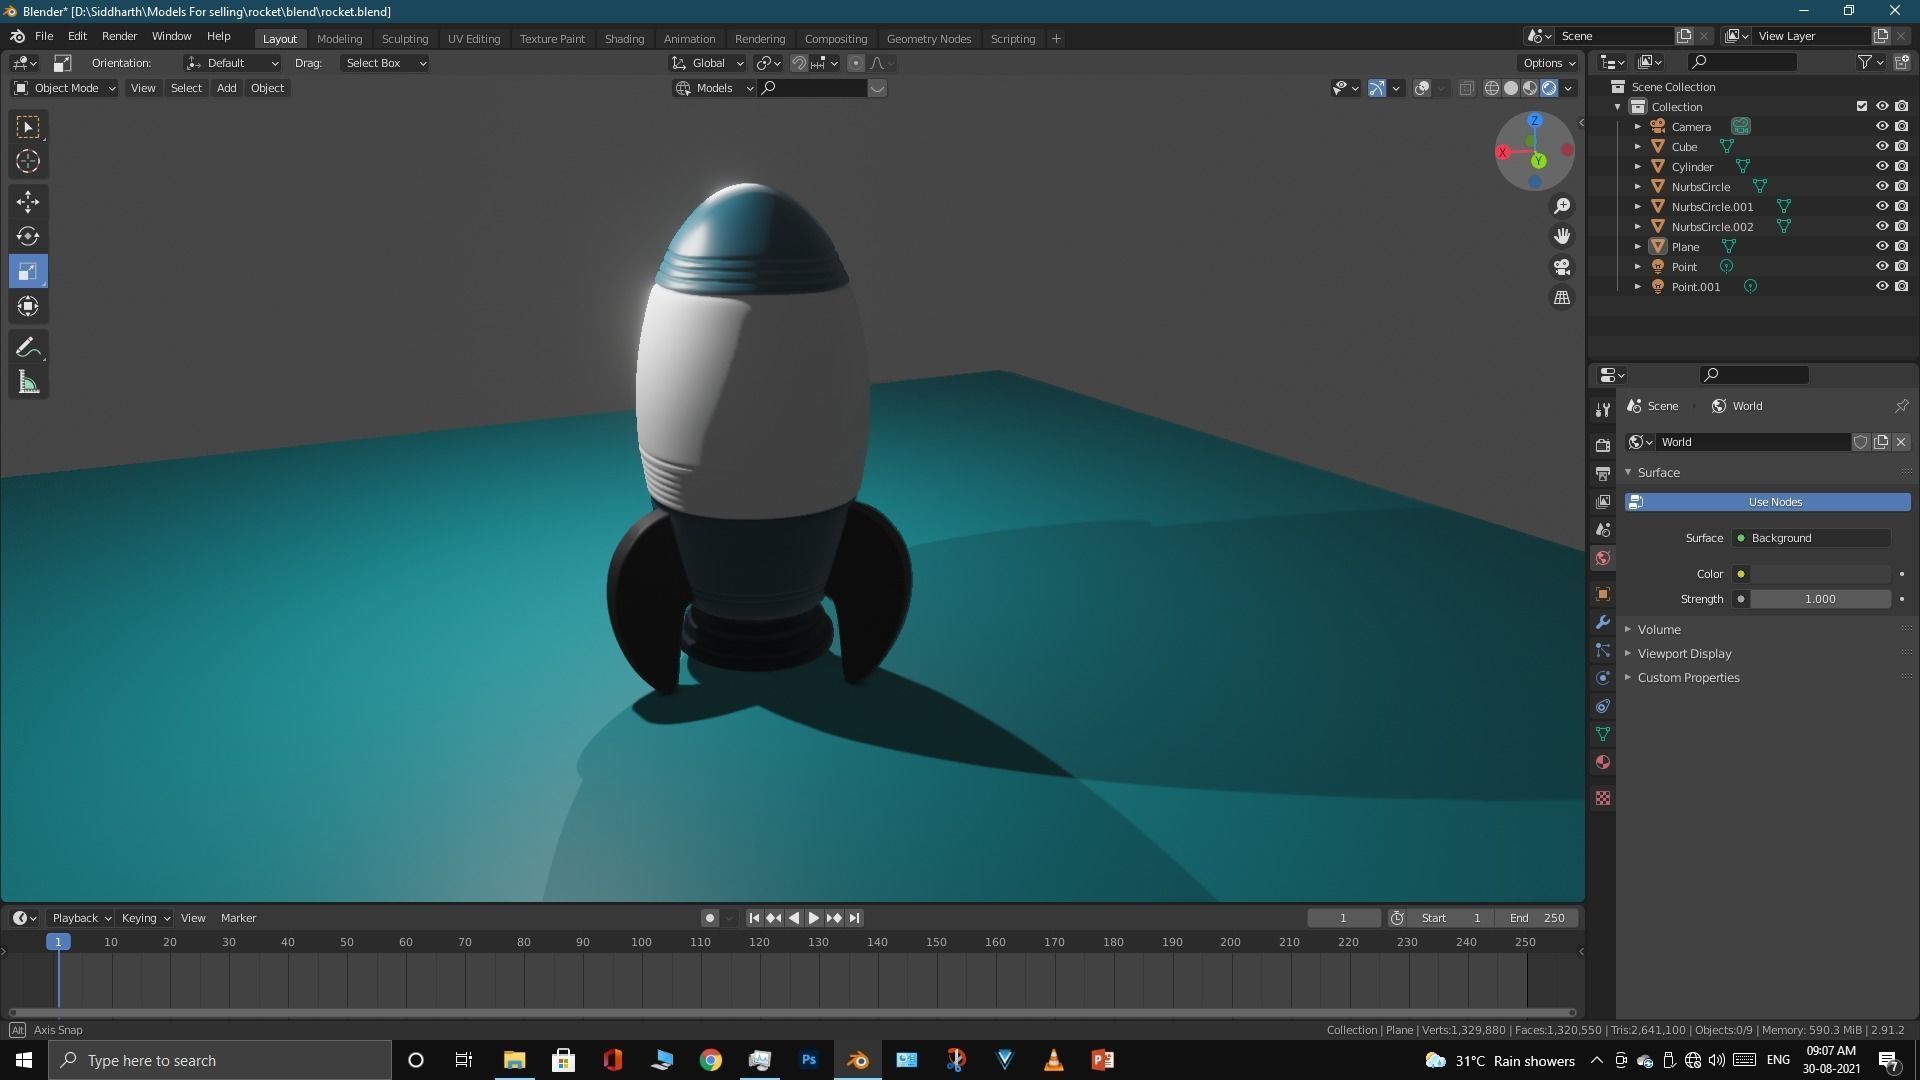Switch to the Shading workspace tab
The height and width of the screenshot is (1080, 1920).
click(x=624, y=38)
